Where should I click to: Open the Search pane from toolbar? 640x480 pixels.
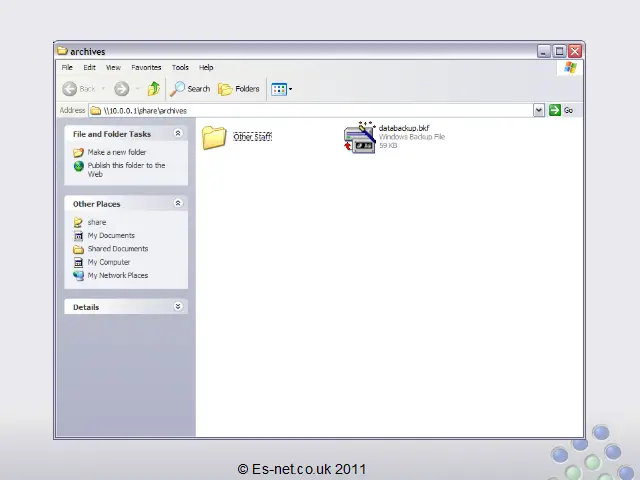point(190,89)
